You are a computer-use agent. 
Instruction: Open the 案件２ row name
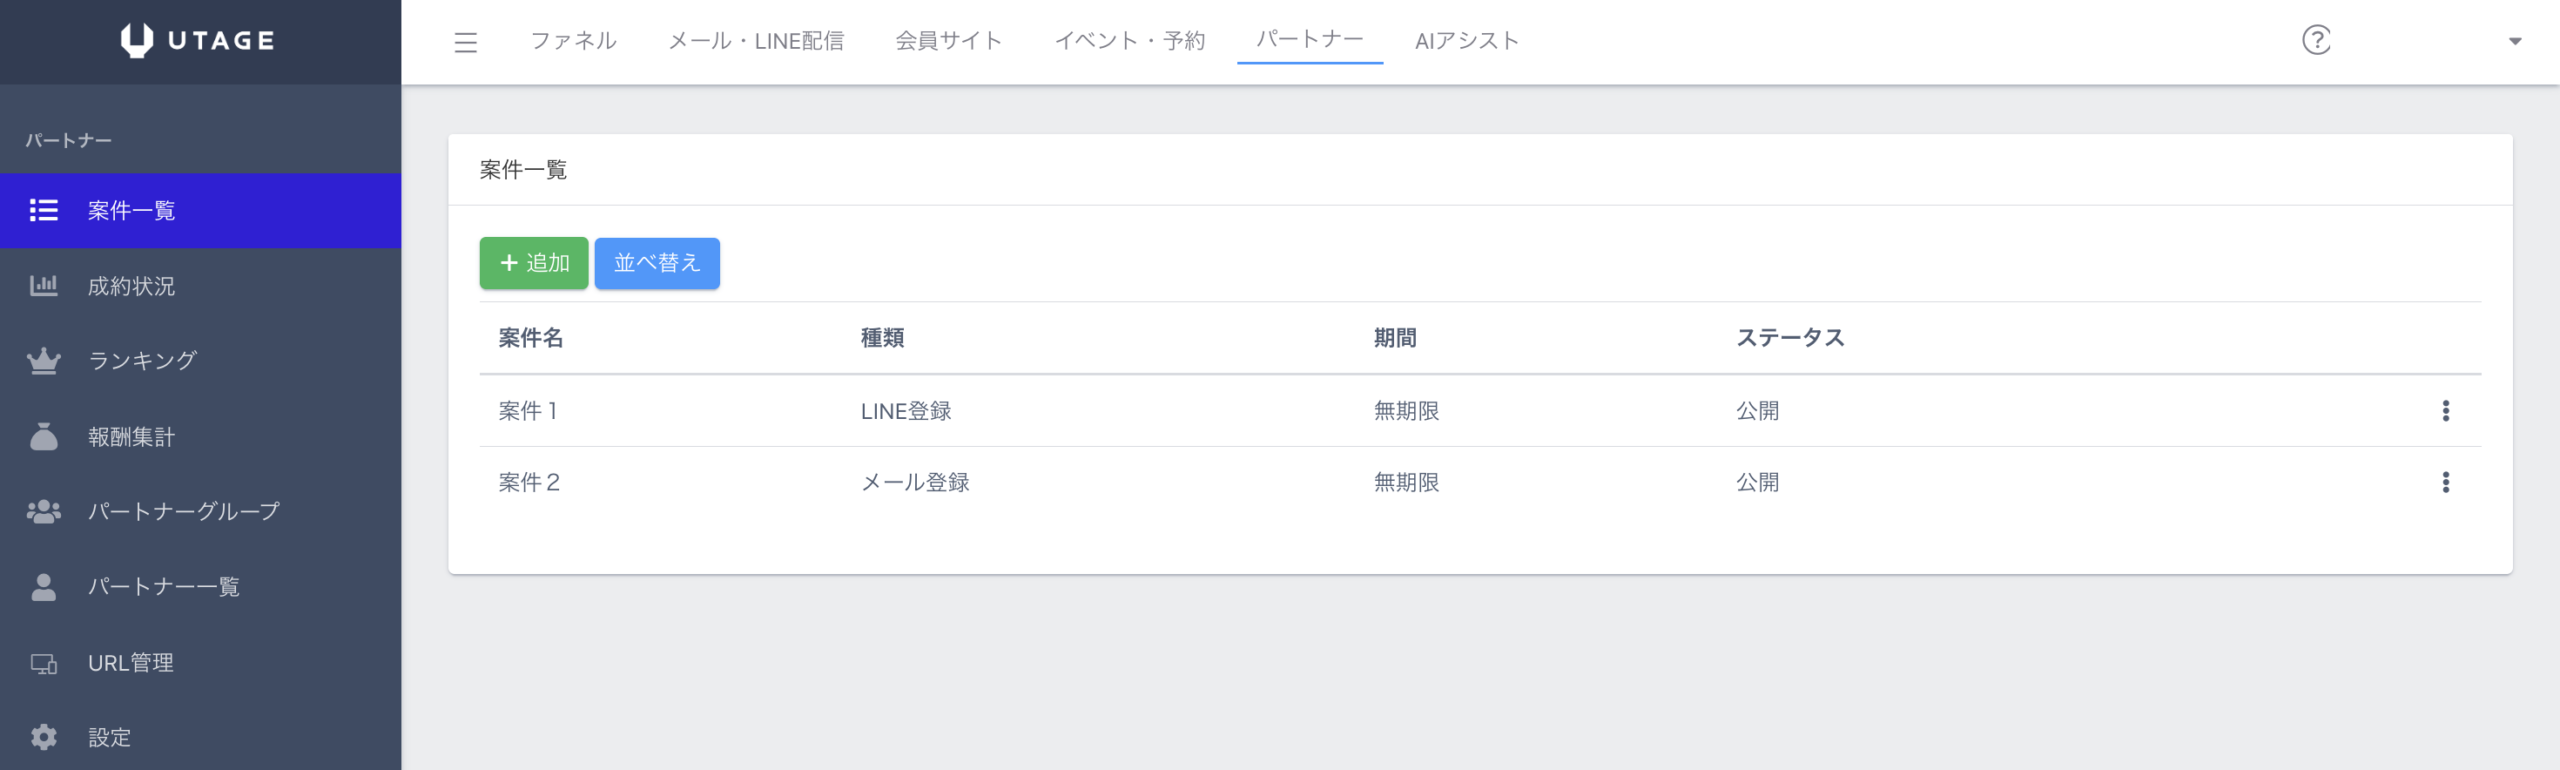pyautogui.click(x=529, y=483)
